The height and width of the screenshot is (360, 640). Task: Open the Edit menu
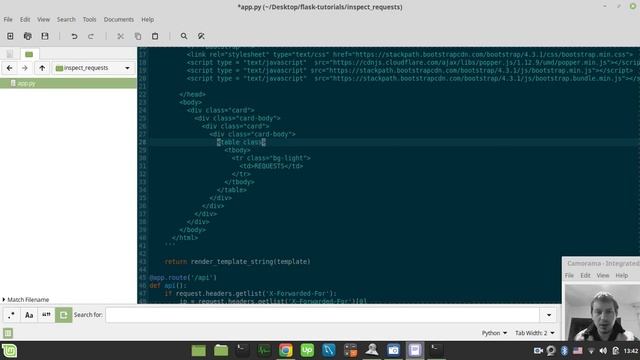coord(25,20)
